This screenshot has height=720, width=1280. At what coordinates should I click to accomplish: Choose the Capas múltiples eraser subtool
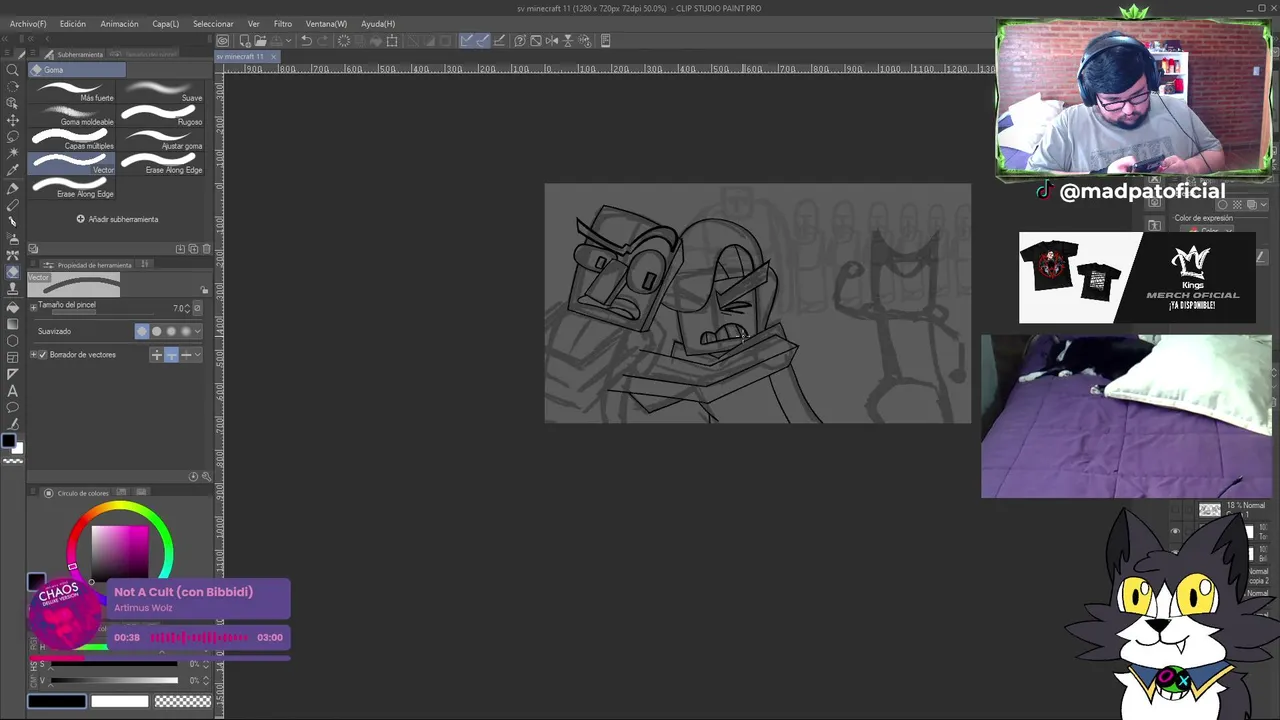[x=73, y=140]
